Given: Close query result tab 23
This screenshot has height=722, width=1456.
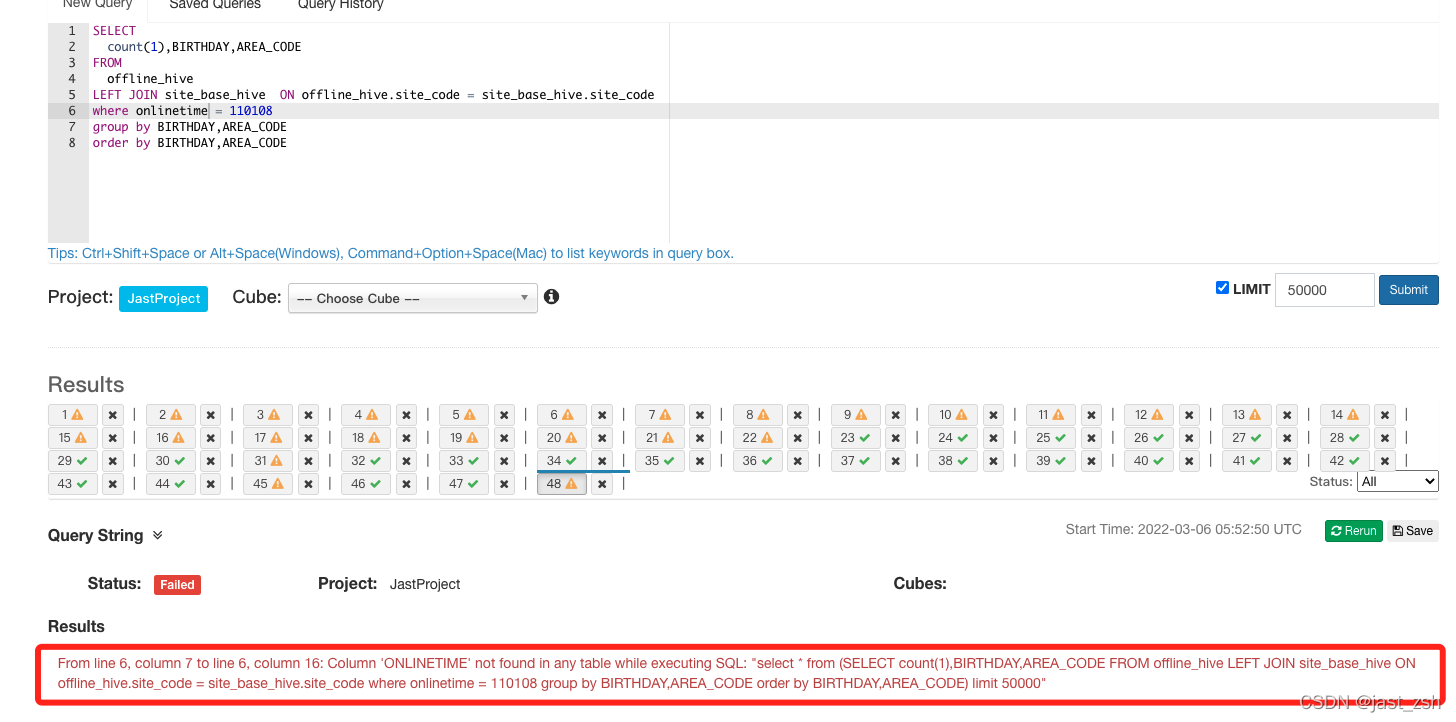Looking at the screenshot, I should 895,438.
